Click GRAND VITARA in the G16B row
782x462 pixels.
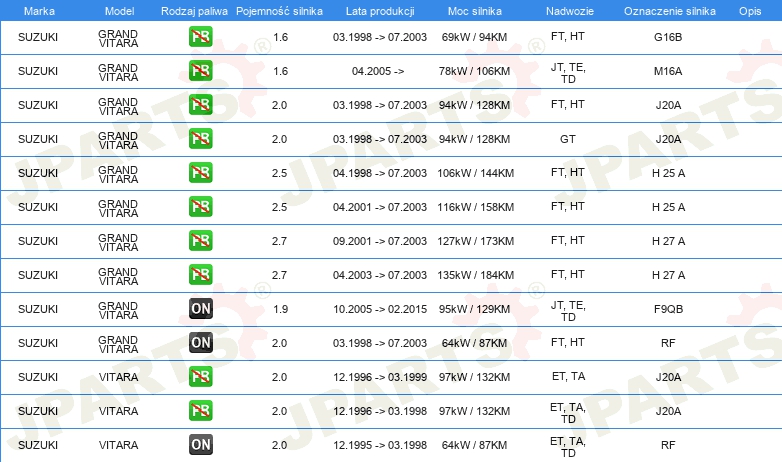118,38
